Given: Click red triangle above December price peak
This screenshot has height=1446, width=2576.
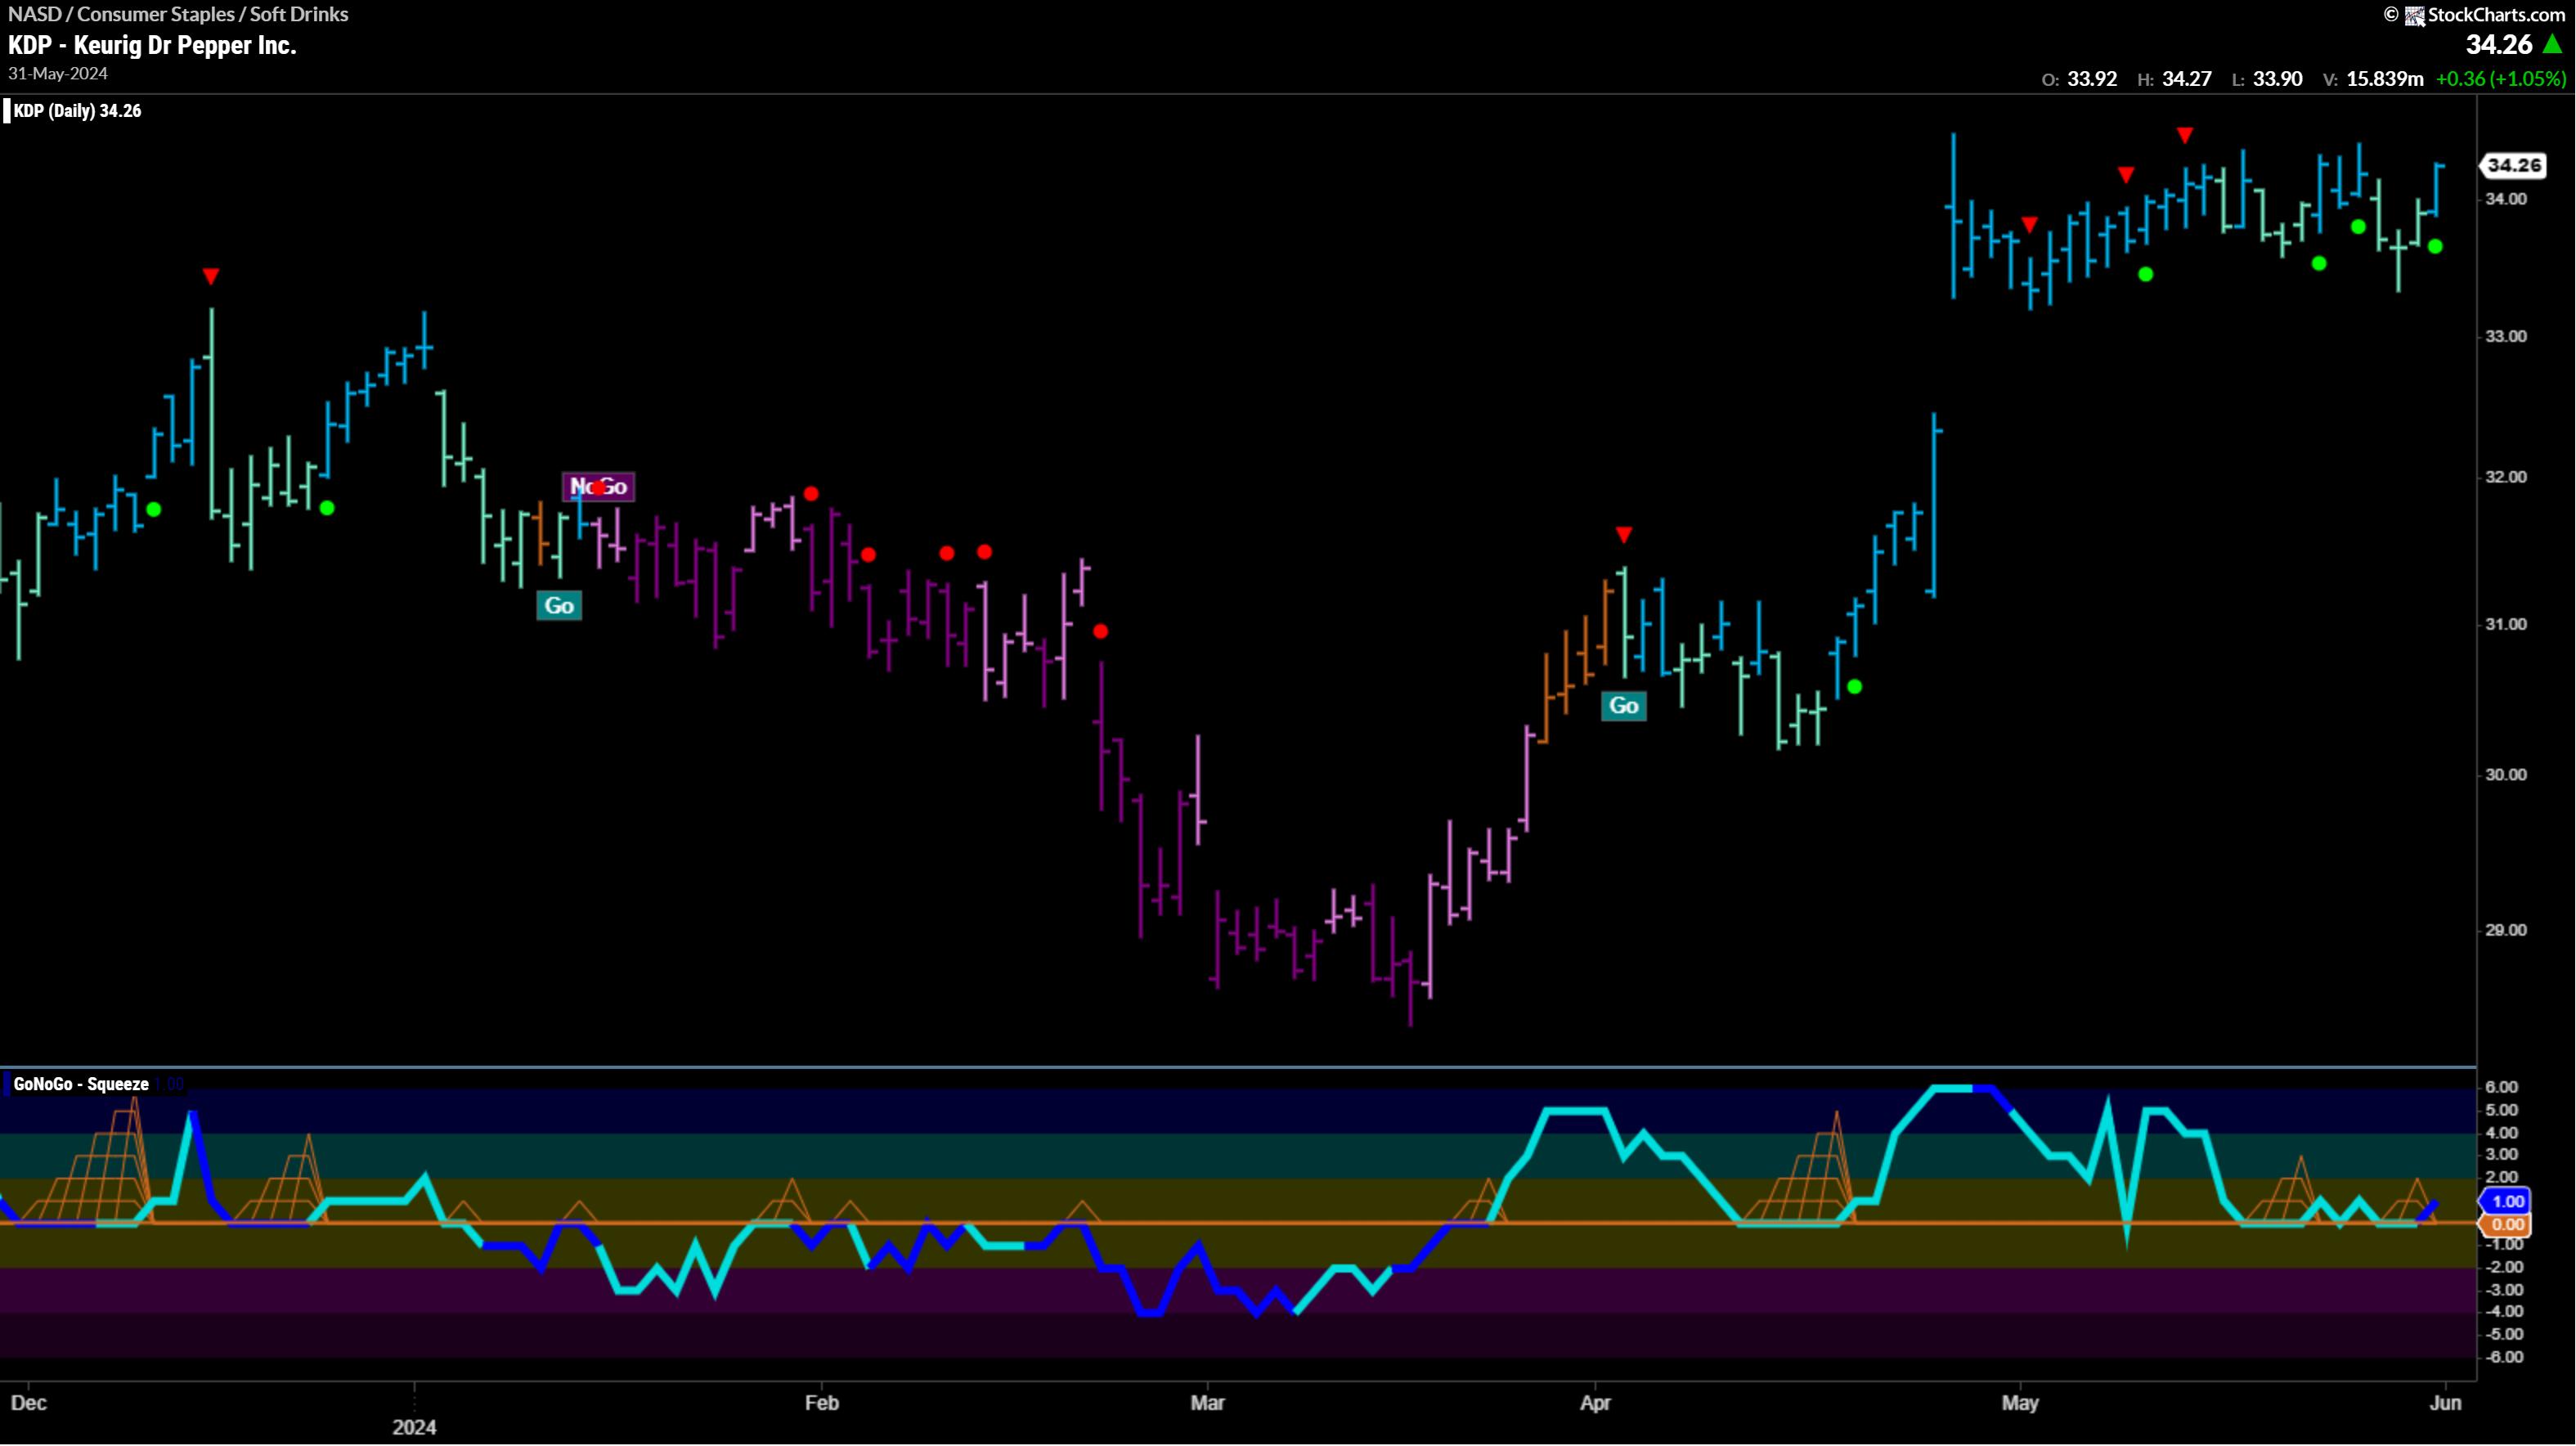Looking at the screenshot, I should click(x=210, y=276).
